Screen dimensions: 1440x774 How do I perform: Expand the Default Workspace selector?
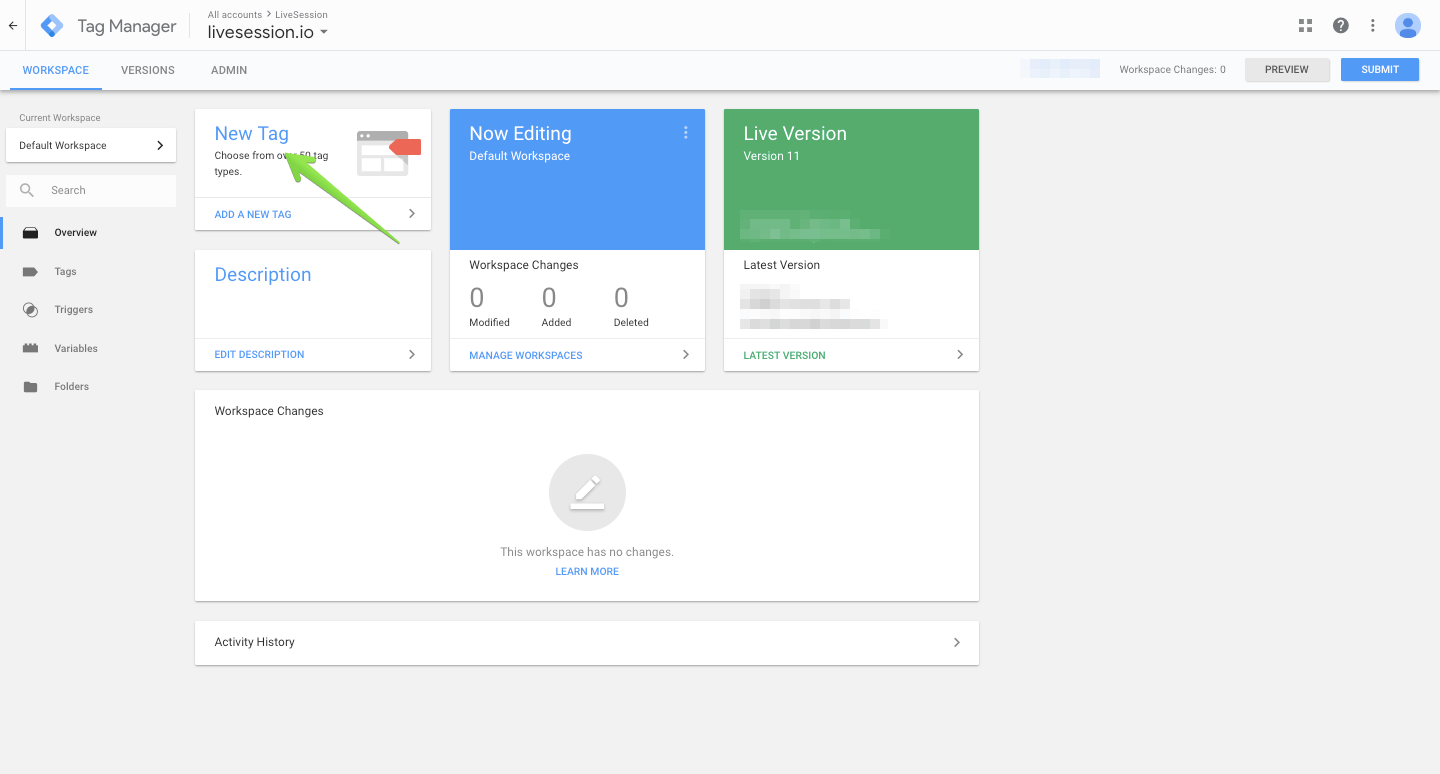[91, 145]
